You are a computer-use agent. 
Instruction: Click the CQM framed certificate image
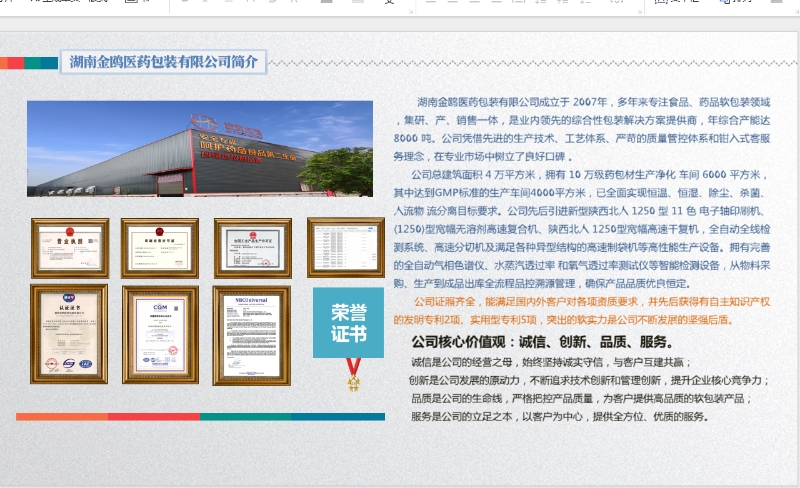point(160,333)
